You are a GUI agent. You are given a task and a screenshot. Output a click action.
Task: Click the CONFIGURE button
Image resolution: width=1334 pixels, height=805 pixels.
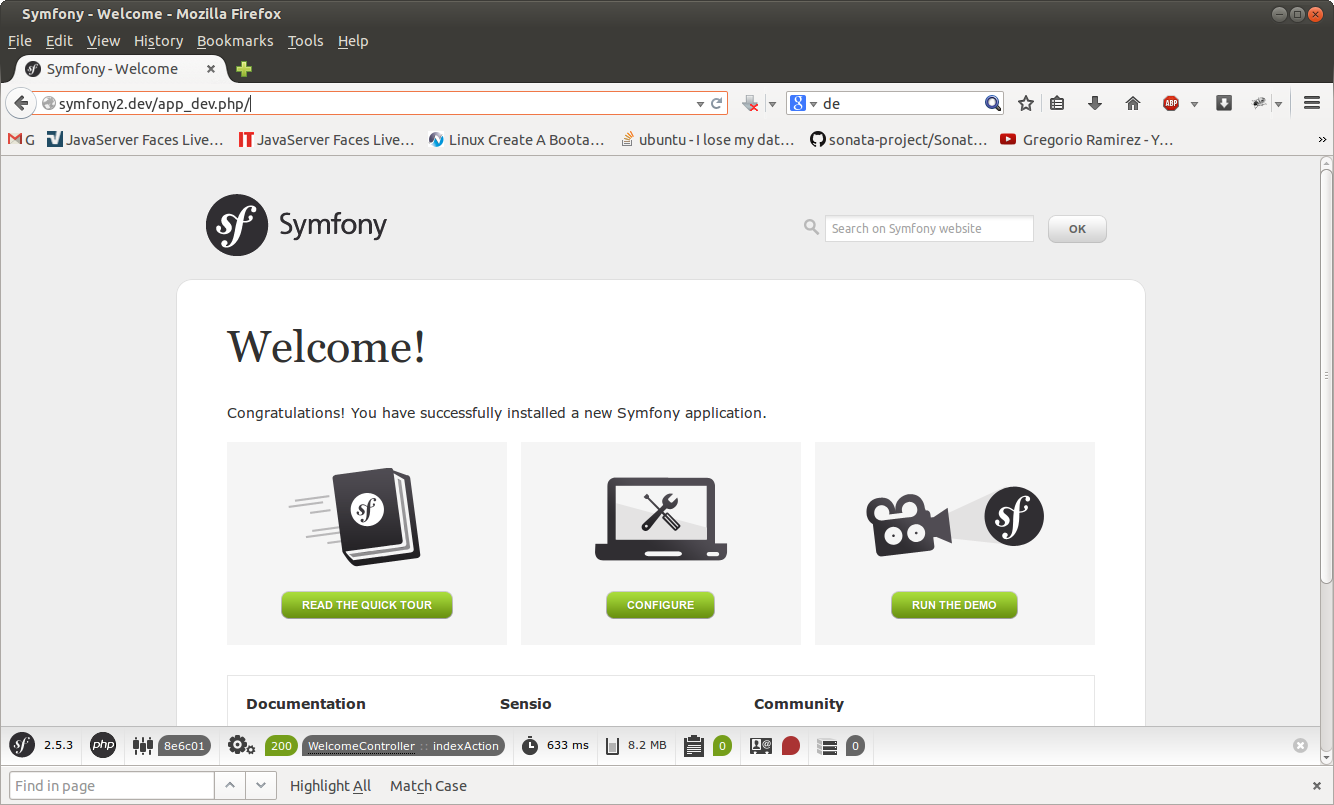coord(660,605)
